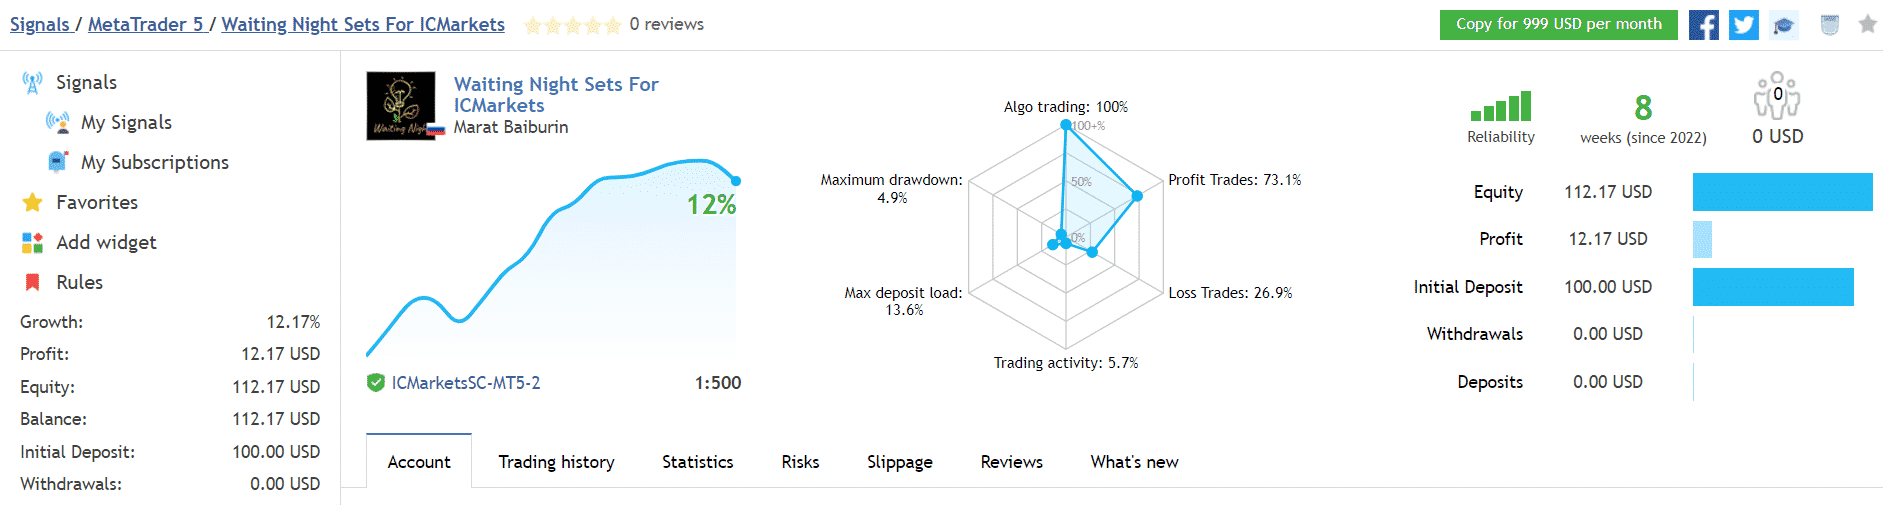1883x505 pixels.
Task: Open MetaTrader 5 breadcrumb link
Action: pyautogui.click(x=146, y=24)
